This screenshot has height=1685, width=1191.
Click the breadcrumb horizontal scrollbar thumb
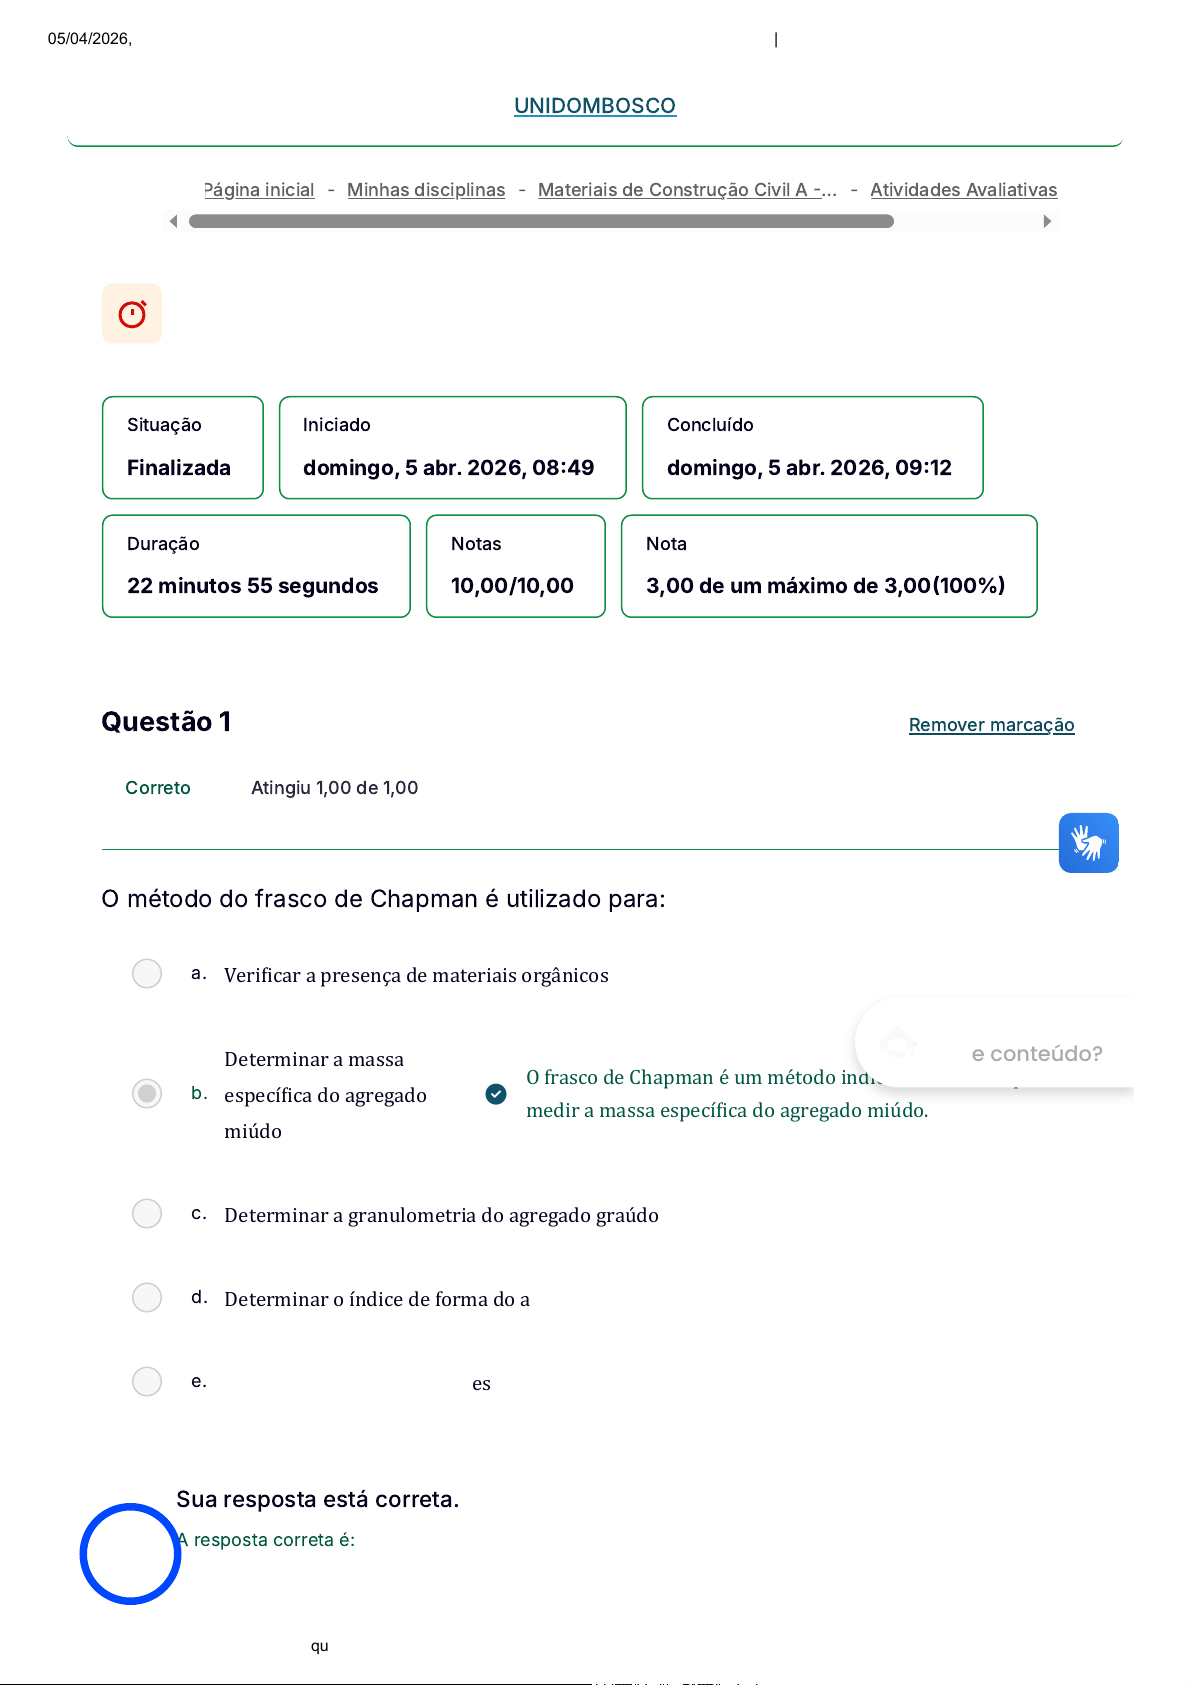point(541,221)
